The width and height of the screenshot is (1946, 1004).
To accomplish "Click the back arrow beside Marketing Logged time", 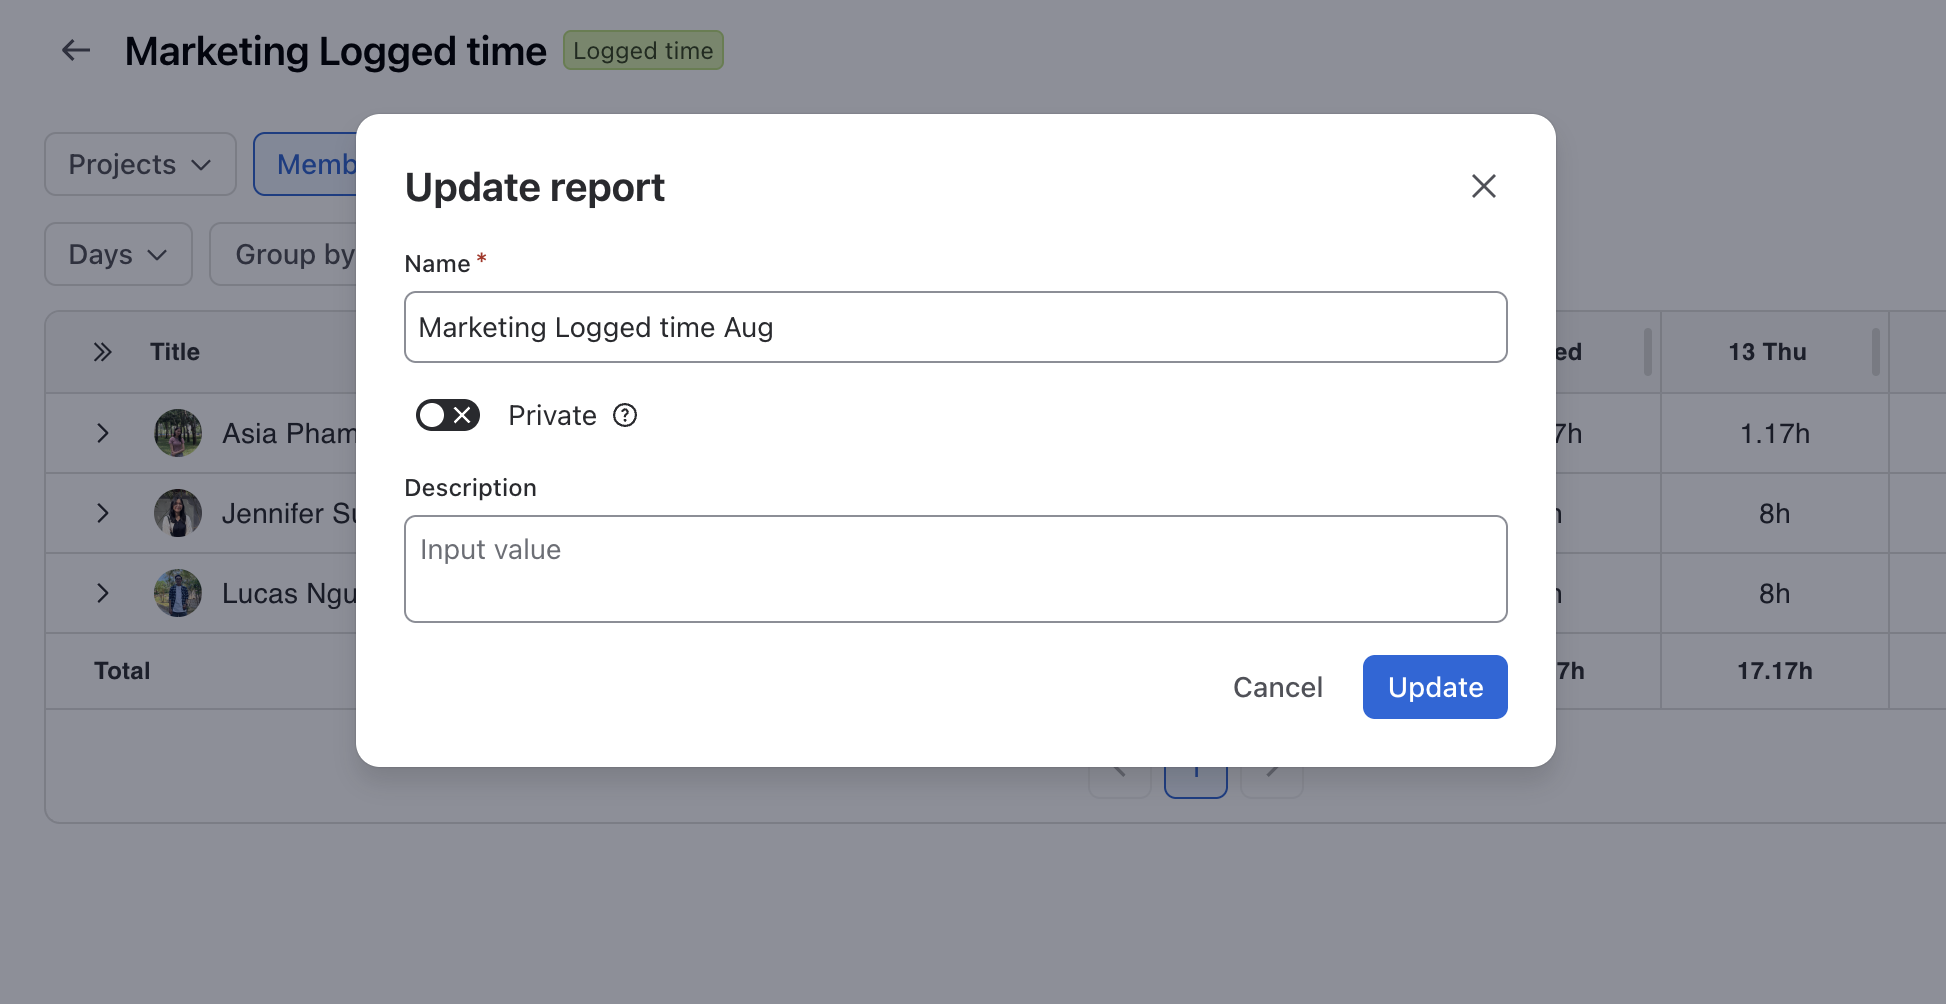I will [x=76, y=51].
